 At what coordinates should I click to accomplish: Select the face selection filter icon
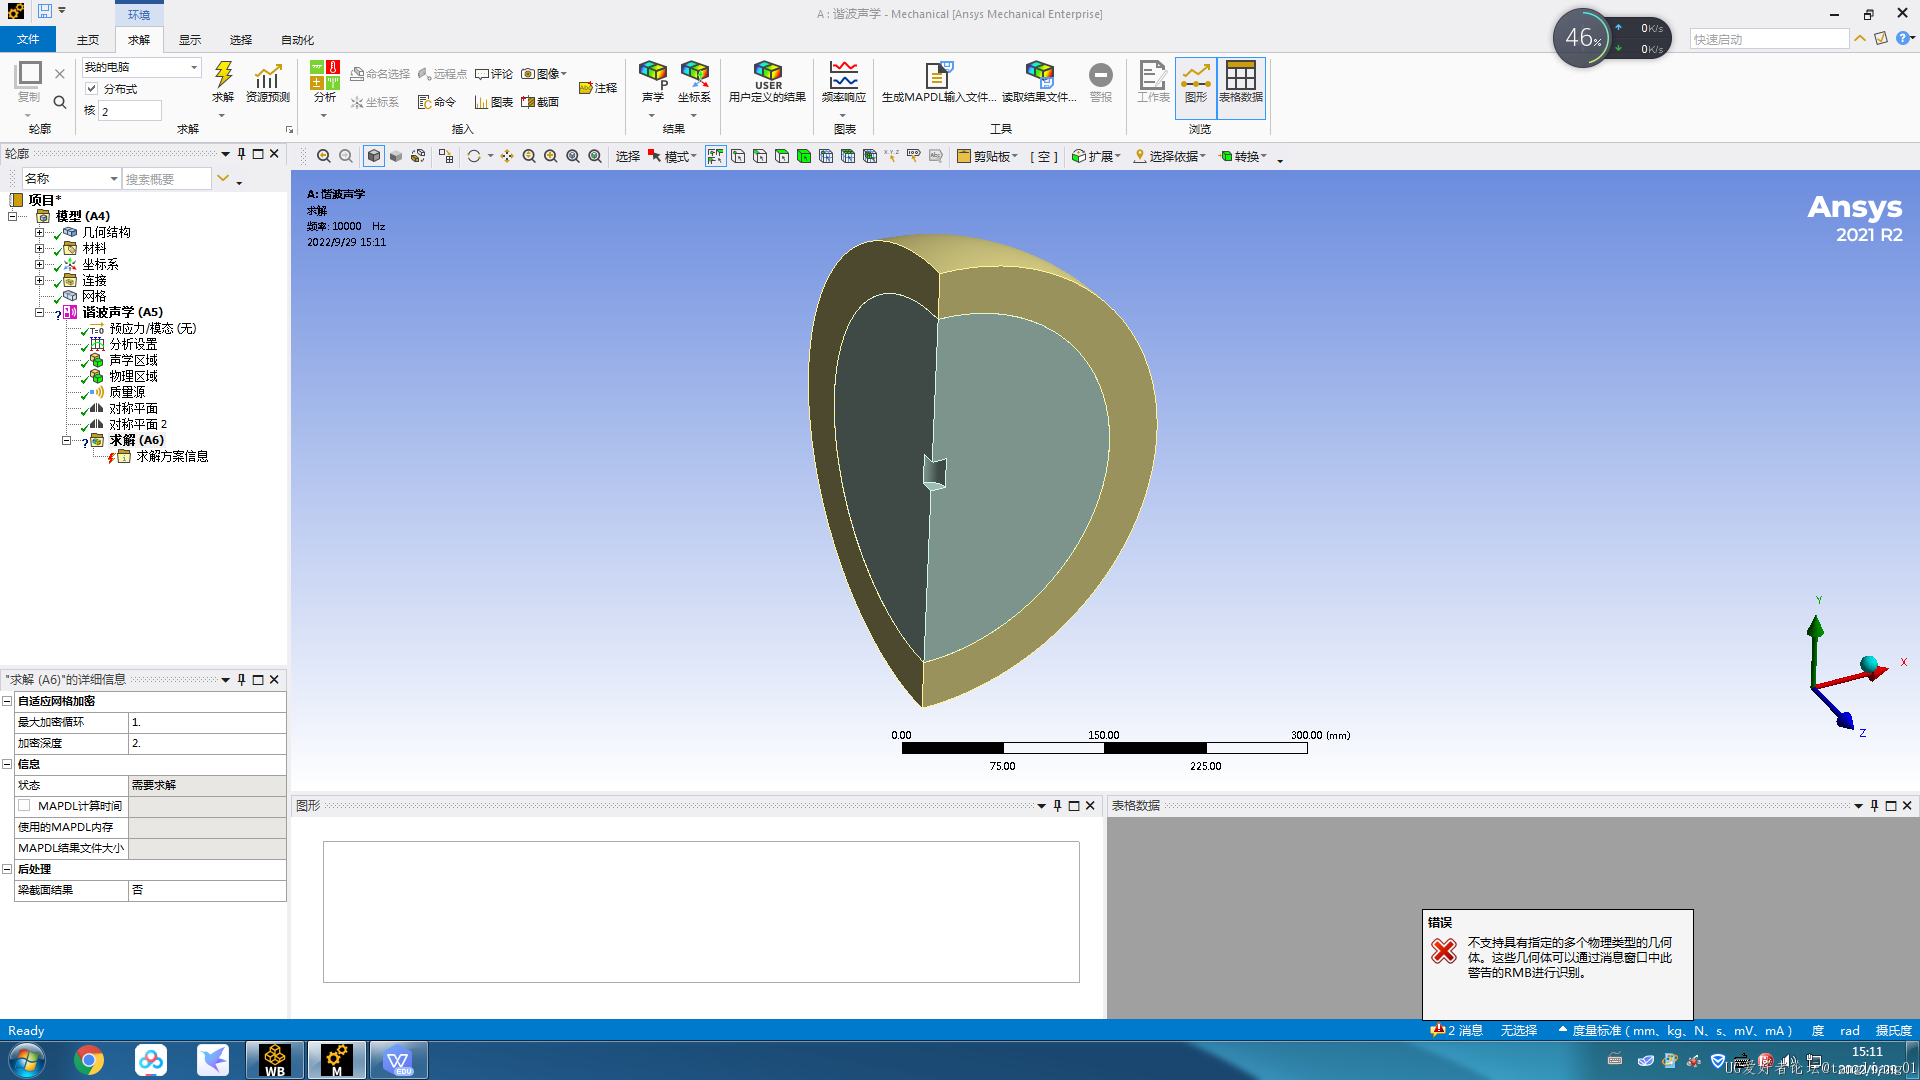pyautogui.click(x=782, y=156)
